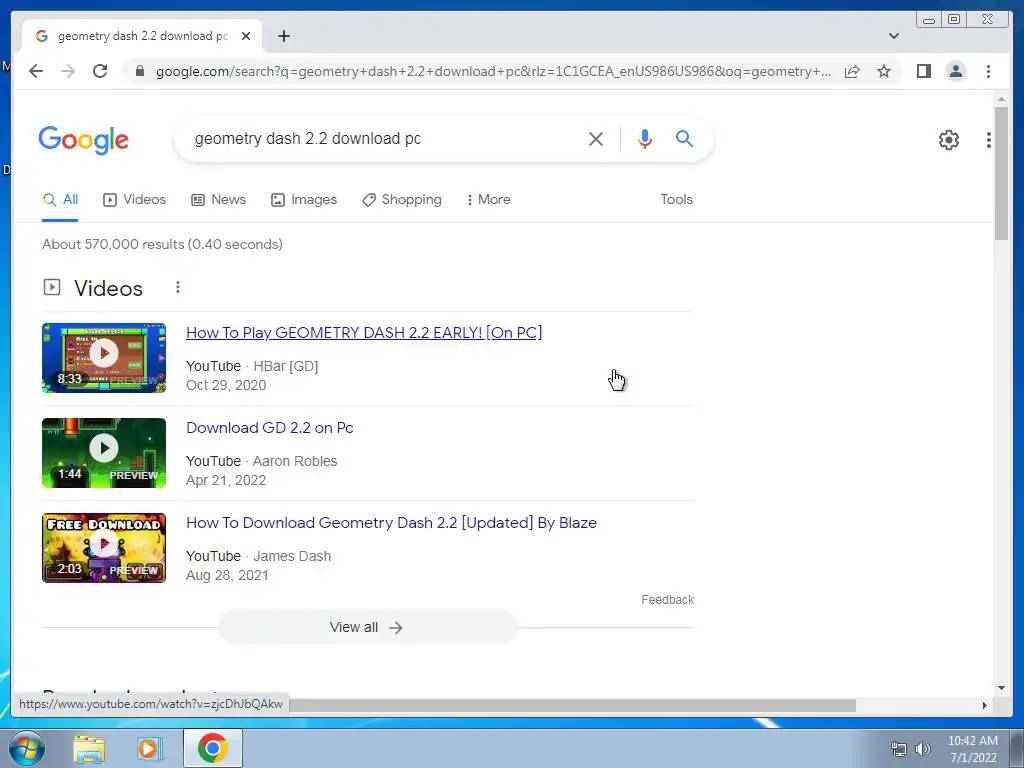The image size is (1024, 768).
Task: Click the Oct 29, 2020 date text
Action: pos(226,385)
